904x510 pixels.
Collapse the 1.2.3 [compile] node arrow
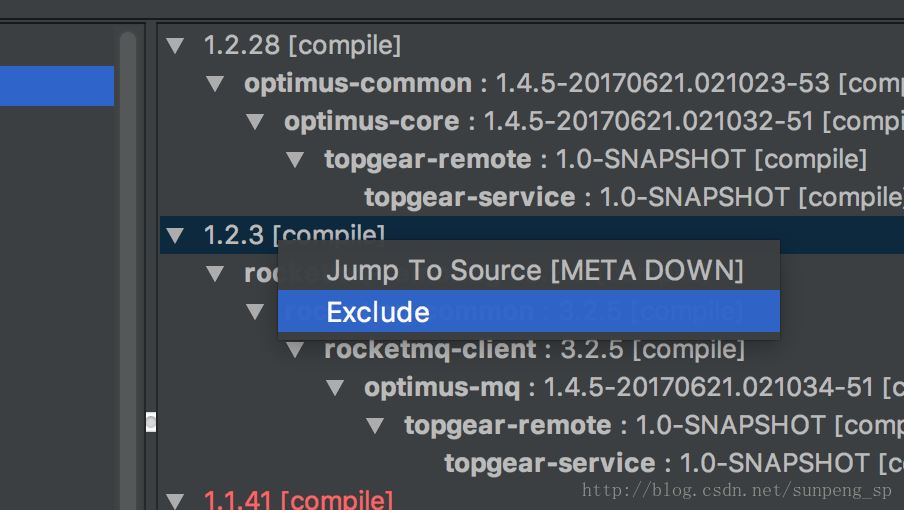point(176,235)
